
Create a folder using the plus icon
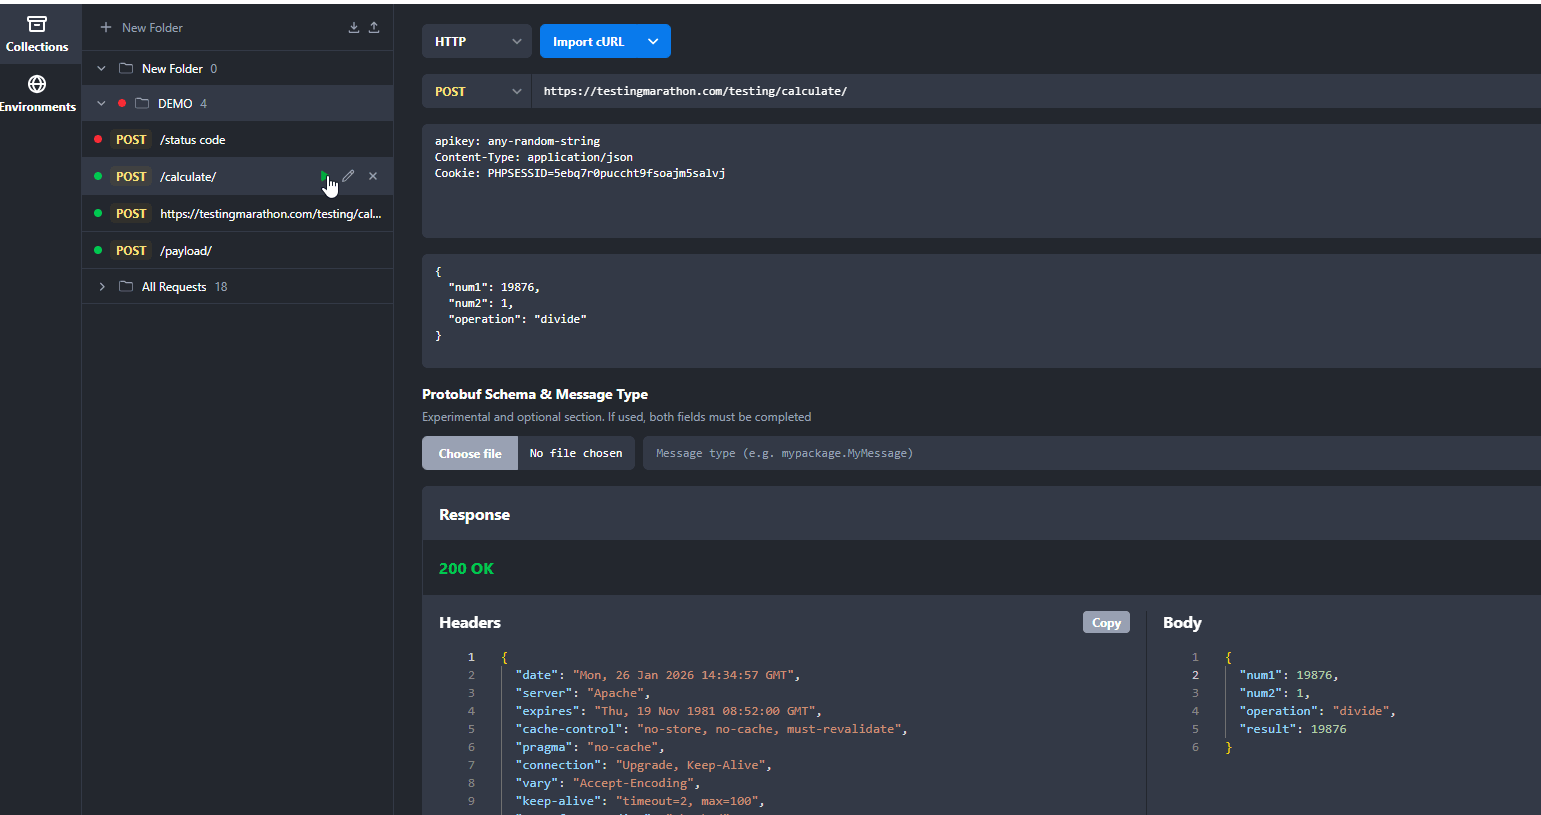pyautogui.click(x=104, y=27)
